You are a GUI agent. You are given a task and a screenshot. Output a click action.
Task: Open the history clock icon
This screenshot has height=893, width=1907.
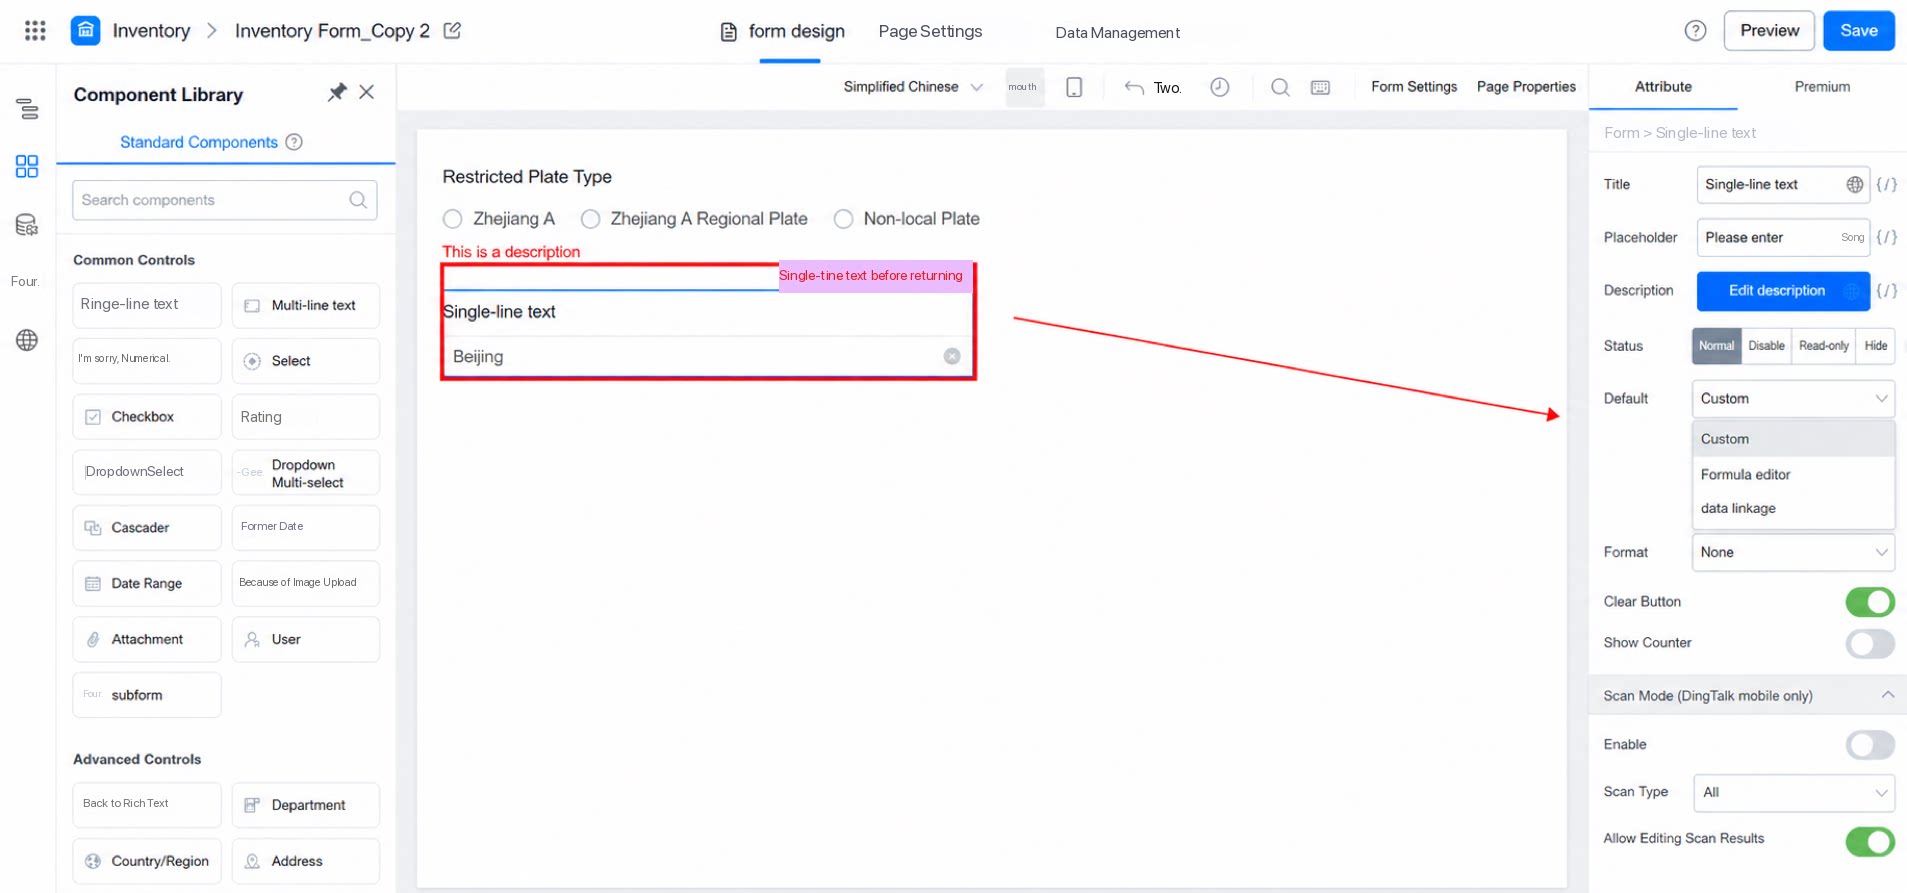(1219, 88)
